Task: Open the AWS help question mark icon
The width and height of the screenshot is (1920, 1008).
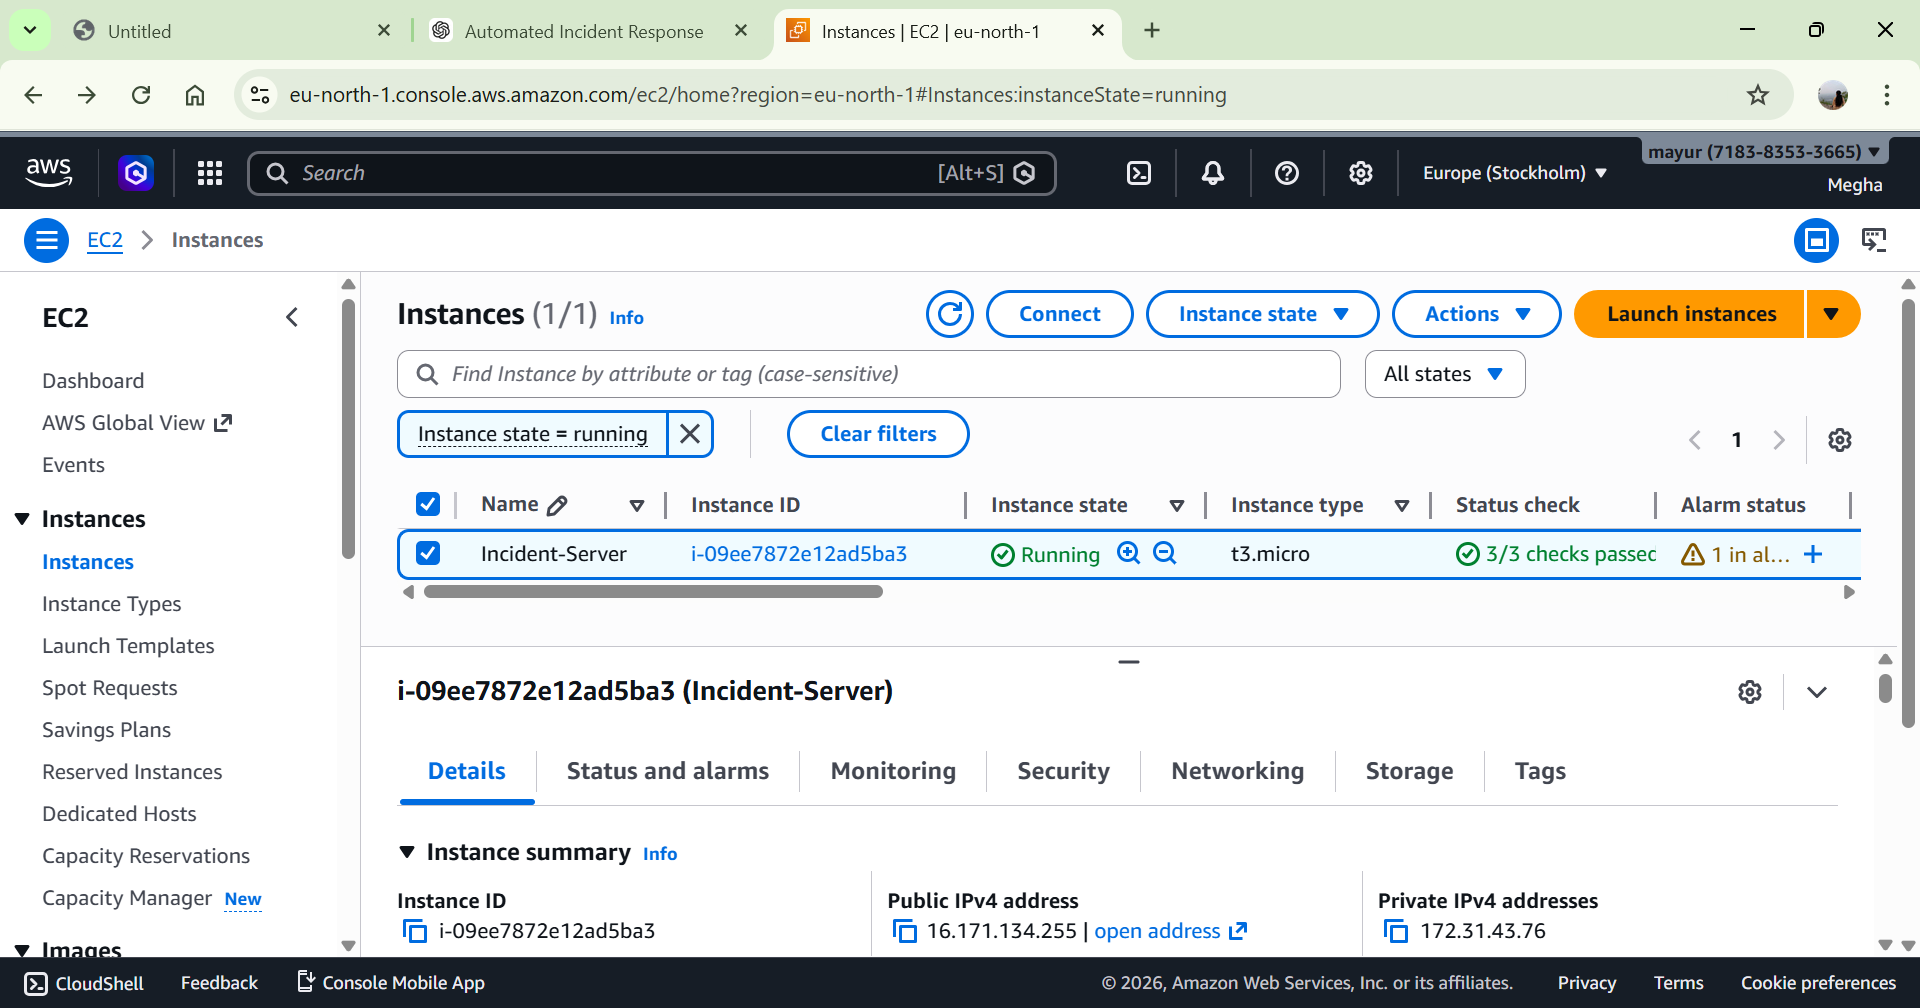Action: tap(1286, 173)
